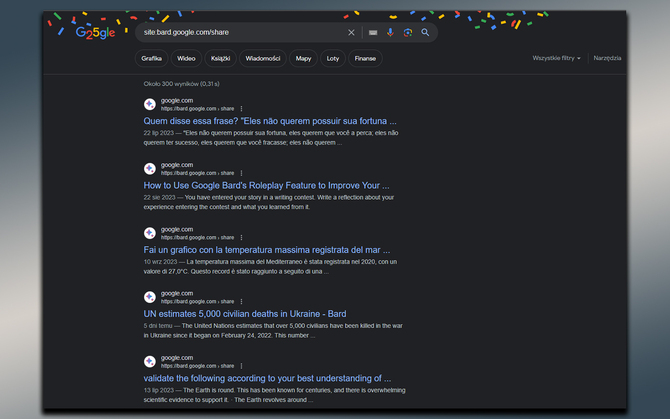Select the Wideo filter tab
The image size is (670, 419).
tap(186, 59)
